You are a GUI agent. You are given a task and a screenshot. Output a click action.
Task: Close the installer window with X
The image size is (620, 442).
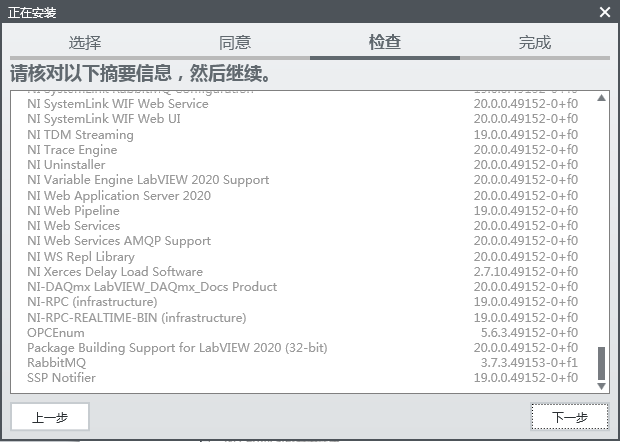[x=604, y=12]
